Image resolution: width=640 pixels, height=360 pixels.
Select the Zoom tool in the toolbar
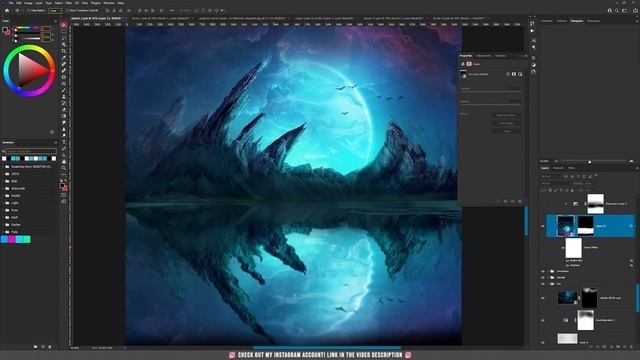64,168
